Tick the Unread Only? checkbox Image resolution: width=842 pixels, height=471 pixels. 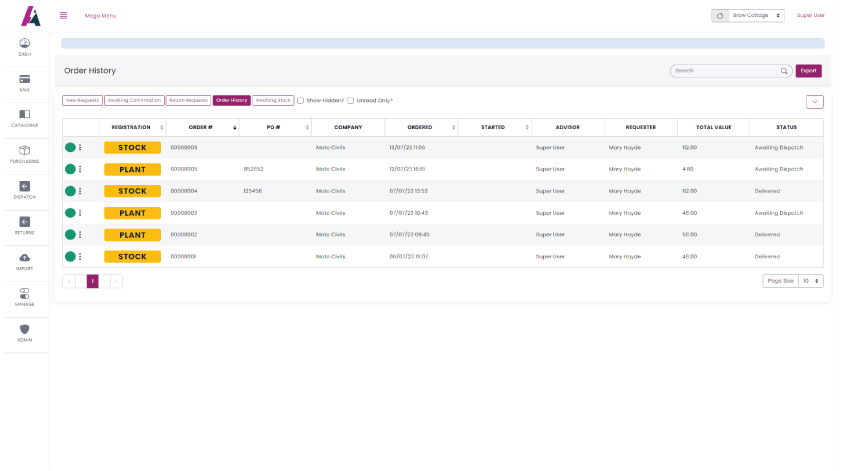pyautogui.click(x=351, y=100)
